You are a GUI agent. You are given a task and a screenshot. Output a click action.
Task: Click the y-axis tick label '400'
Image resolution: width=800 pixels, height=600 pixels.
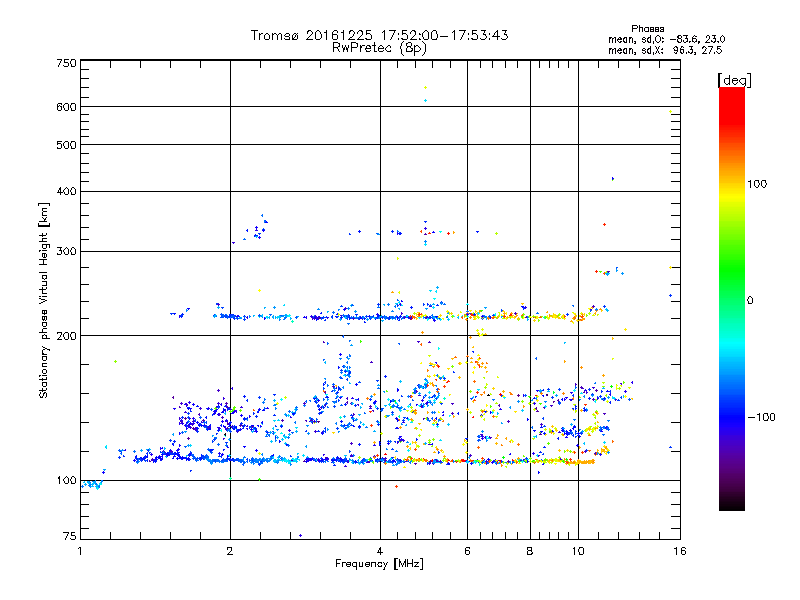coord(66,191)
